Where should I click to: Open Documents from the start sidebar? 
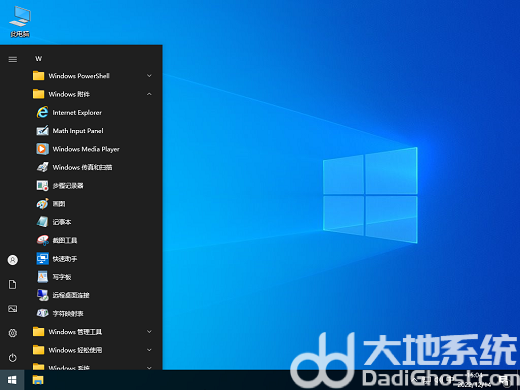13,284
